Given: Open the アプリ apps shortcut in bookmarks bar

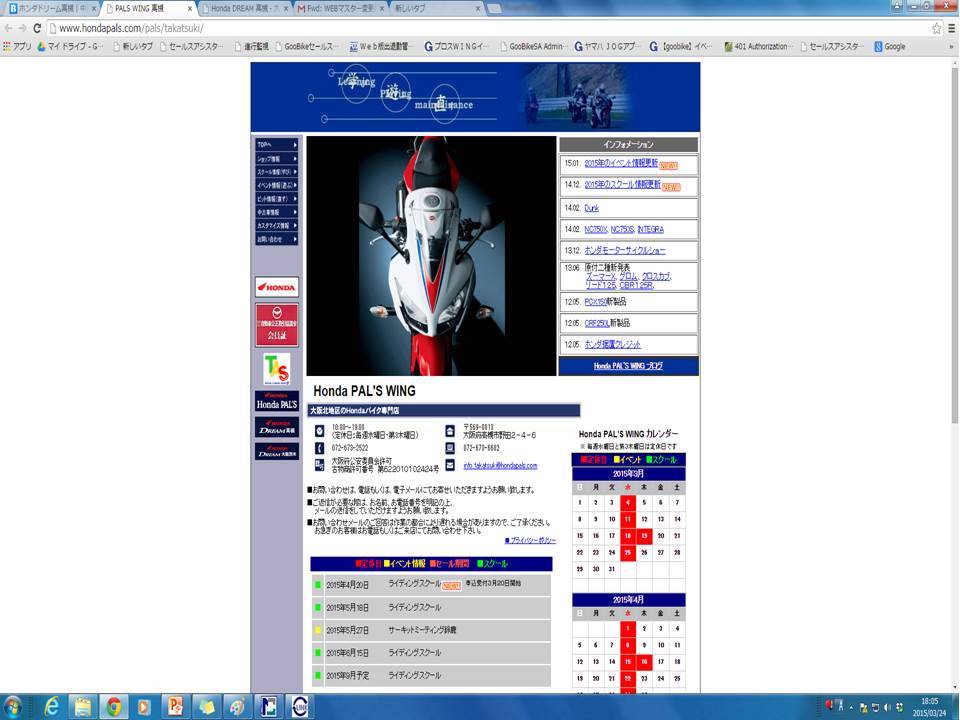Looking at the screenshot, I should click(x=17, y=47).
